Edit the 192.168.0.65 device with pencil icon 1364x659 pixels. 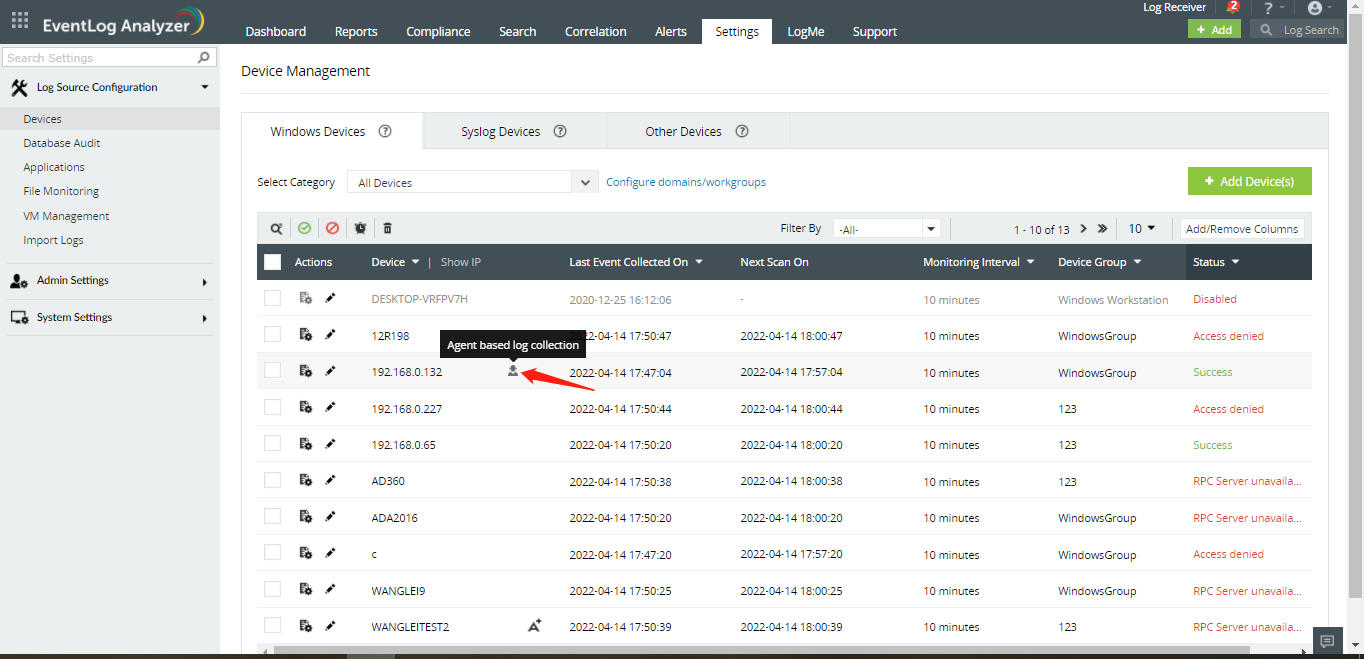(331, 444)
